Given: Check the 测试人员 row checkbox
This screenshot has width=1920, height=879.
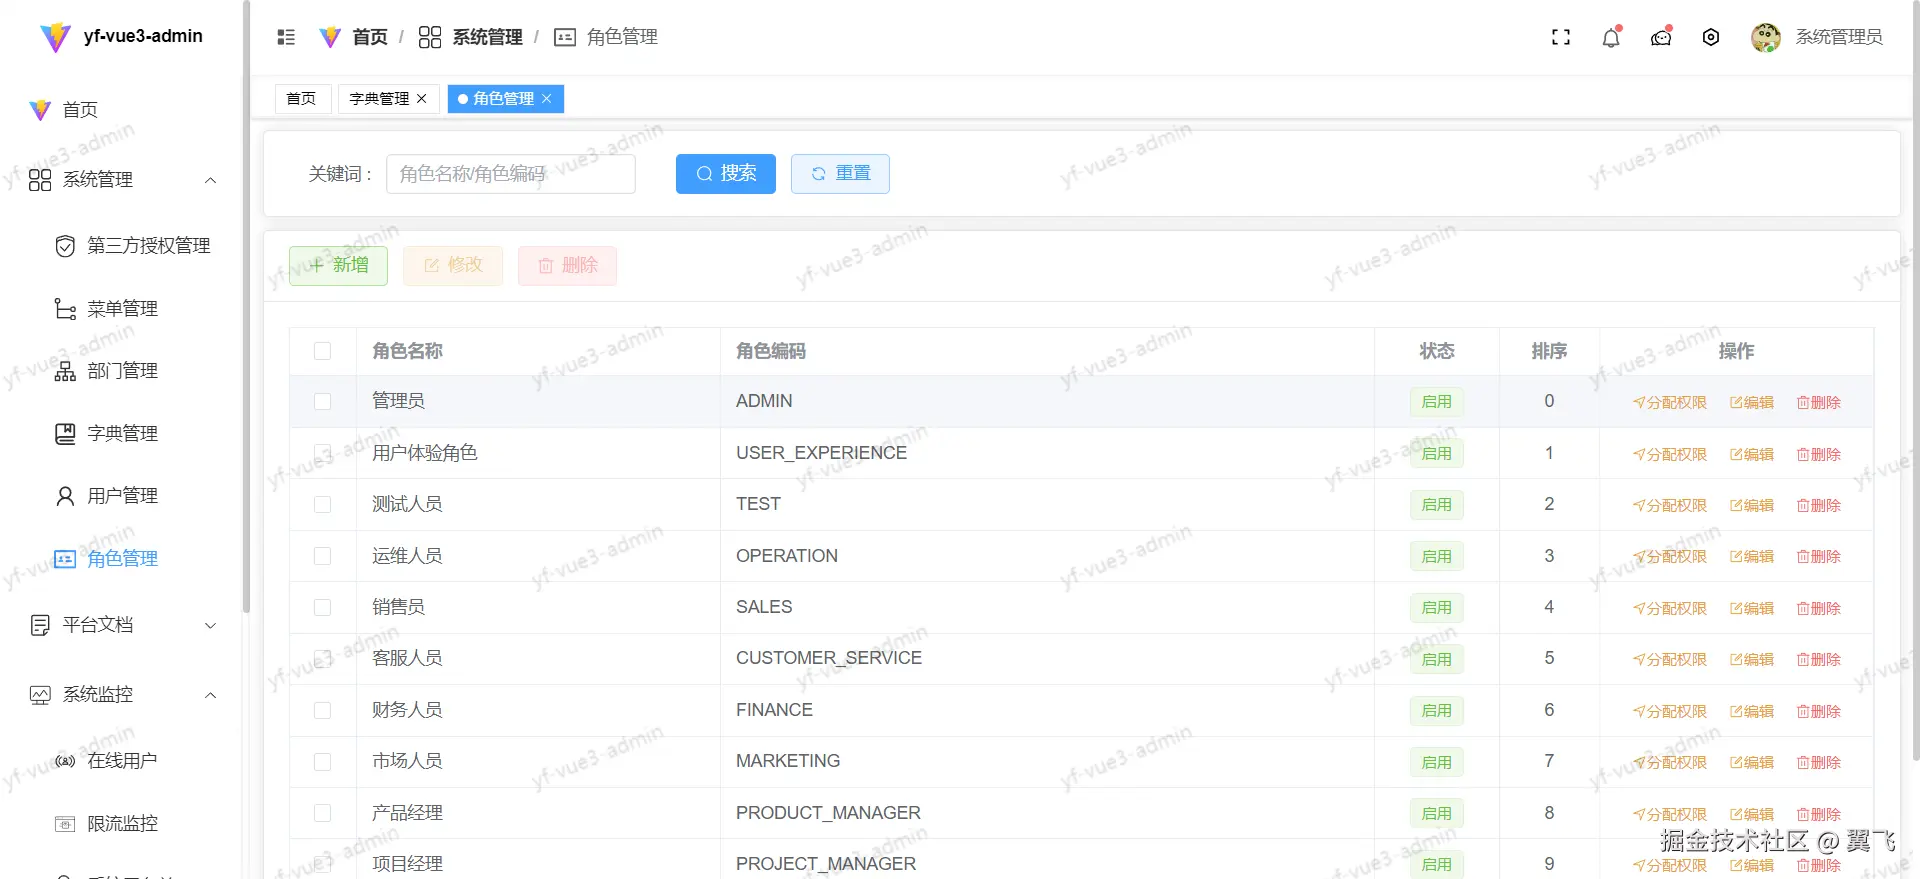Looking at the screenshot, I should (322, 504).
